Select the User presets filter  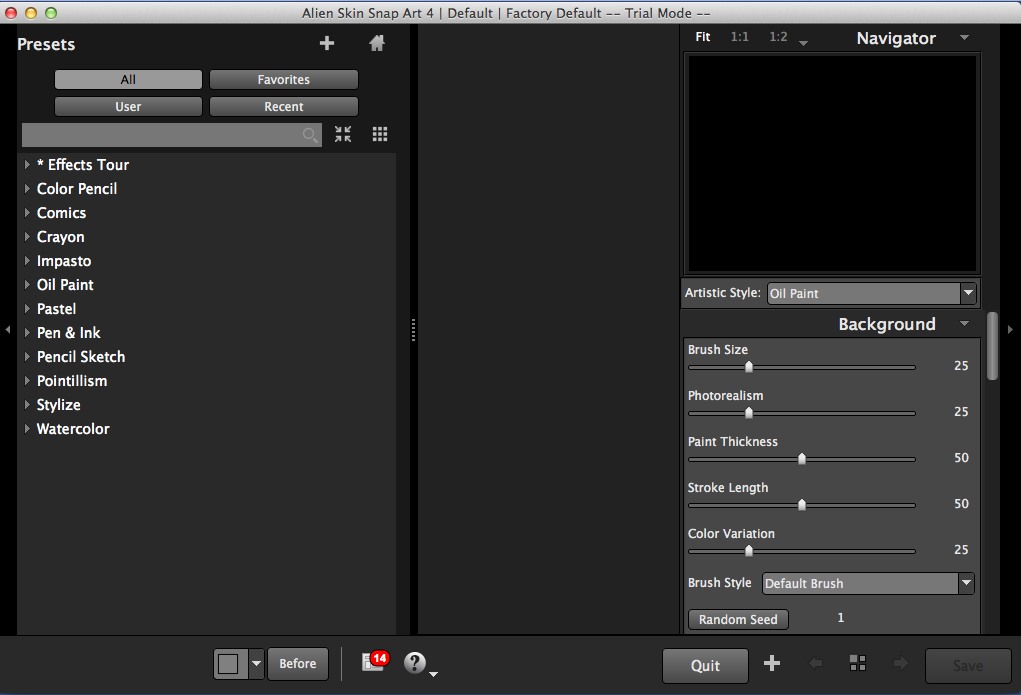(x=128, y=106)
